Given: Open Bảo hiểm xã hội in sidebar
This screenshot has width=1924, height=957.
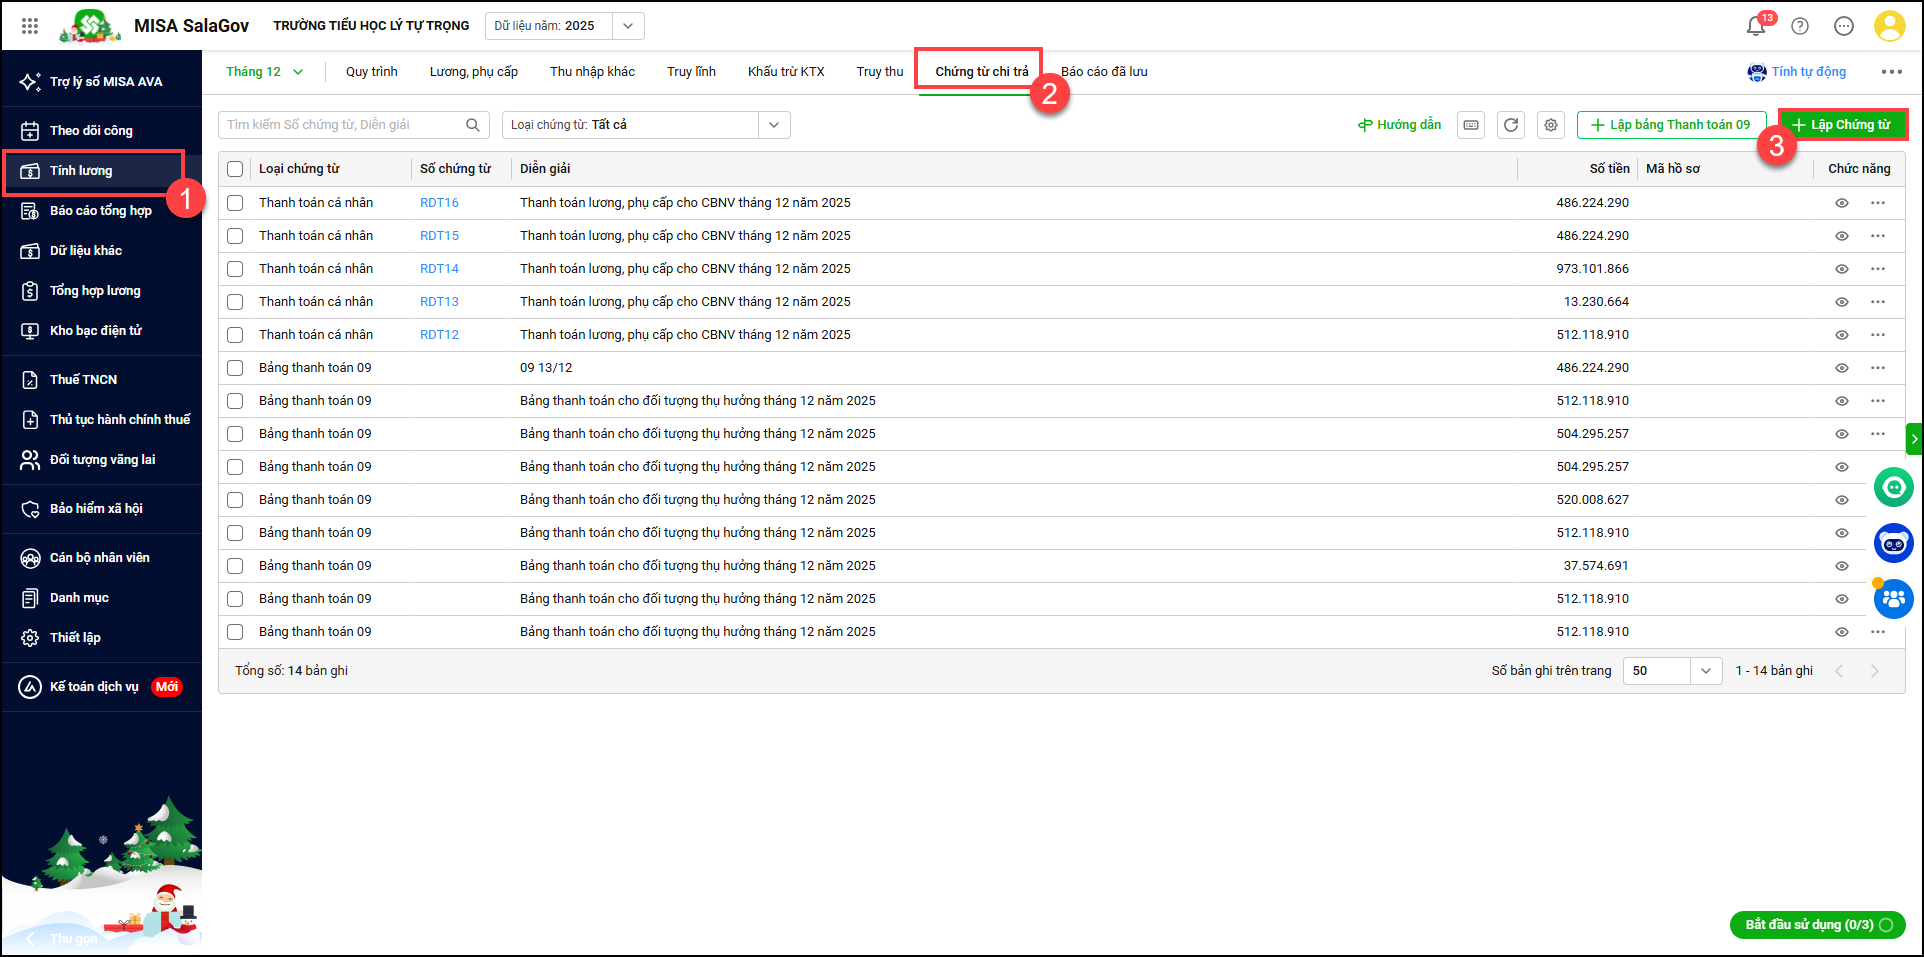Looking at the screenshot, I should coord(96,509).
